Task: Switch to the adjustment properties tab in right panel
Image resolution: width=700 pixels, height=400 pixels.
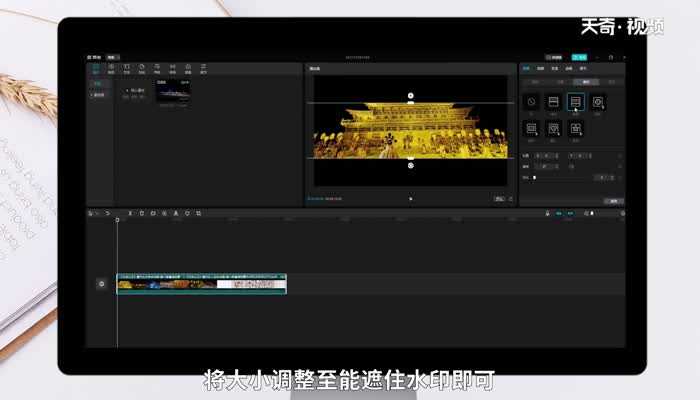Action: pyautogui.click(x=583, y=68)
